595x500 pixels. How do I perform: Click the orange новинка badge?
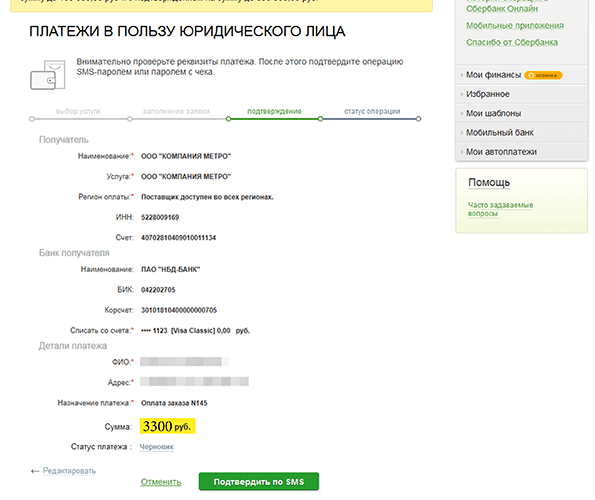543,75
